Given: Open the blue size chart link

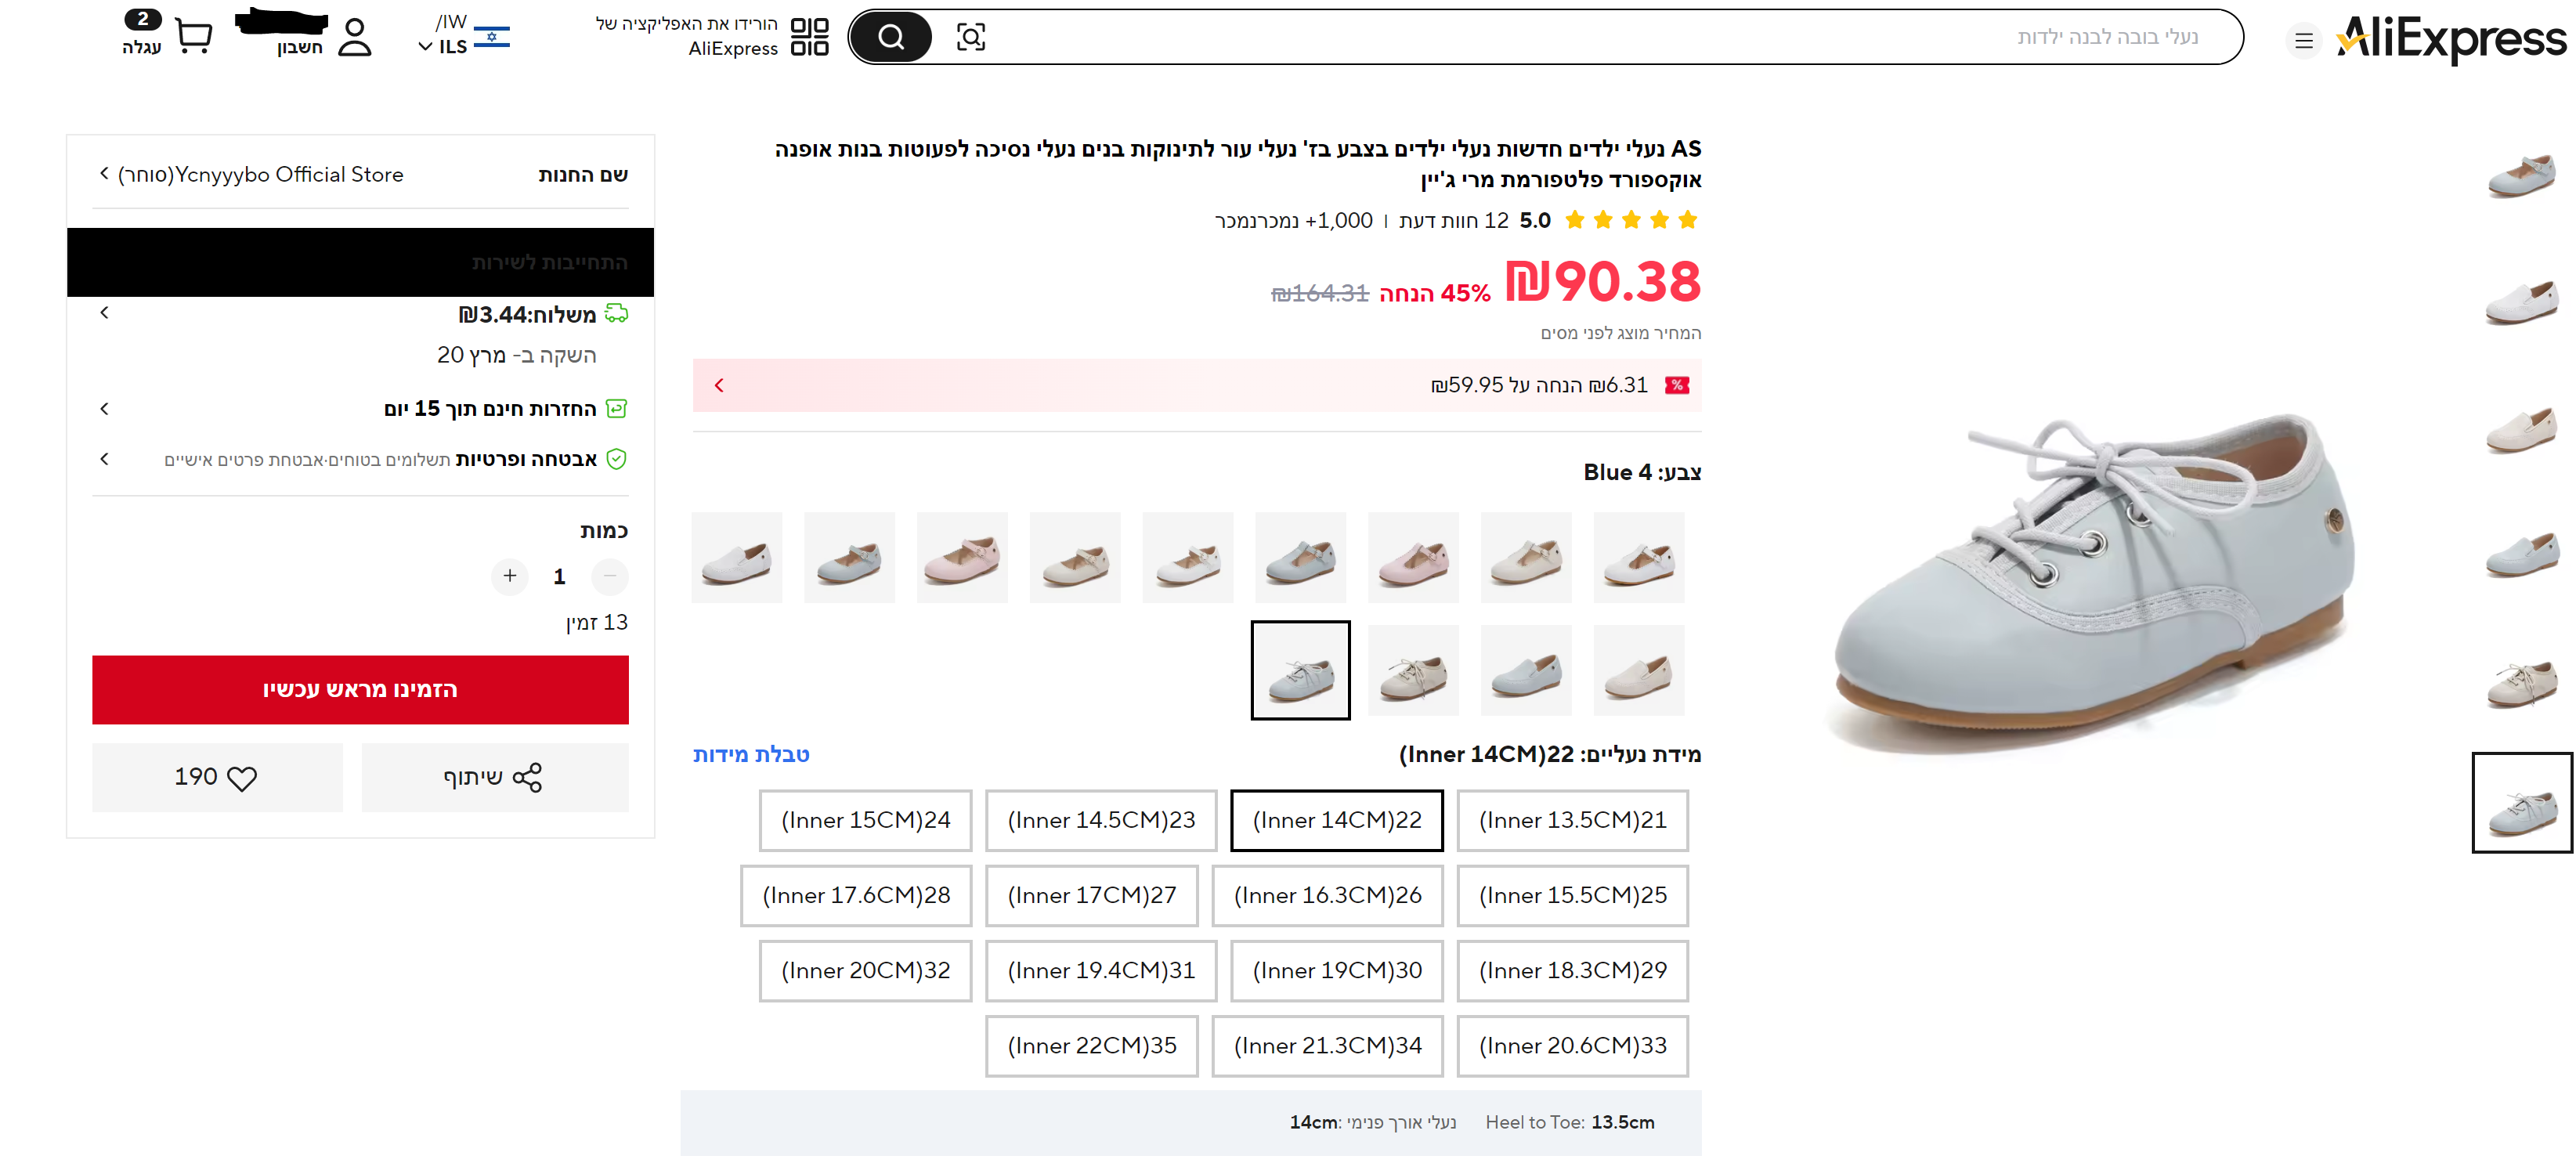Looking at the screenshot, I should (x=751, y=754).
